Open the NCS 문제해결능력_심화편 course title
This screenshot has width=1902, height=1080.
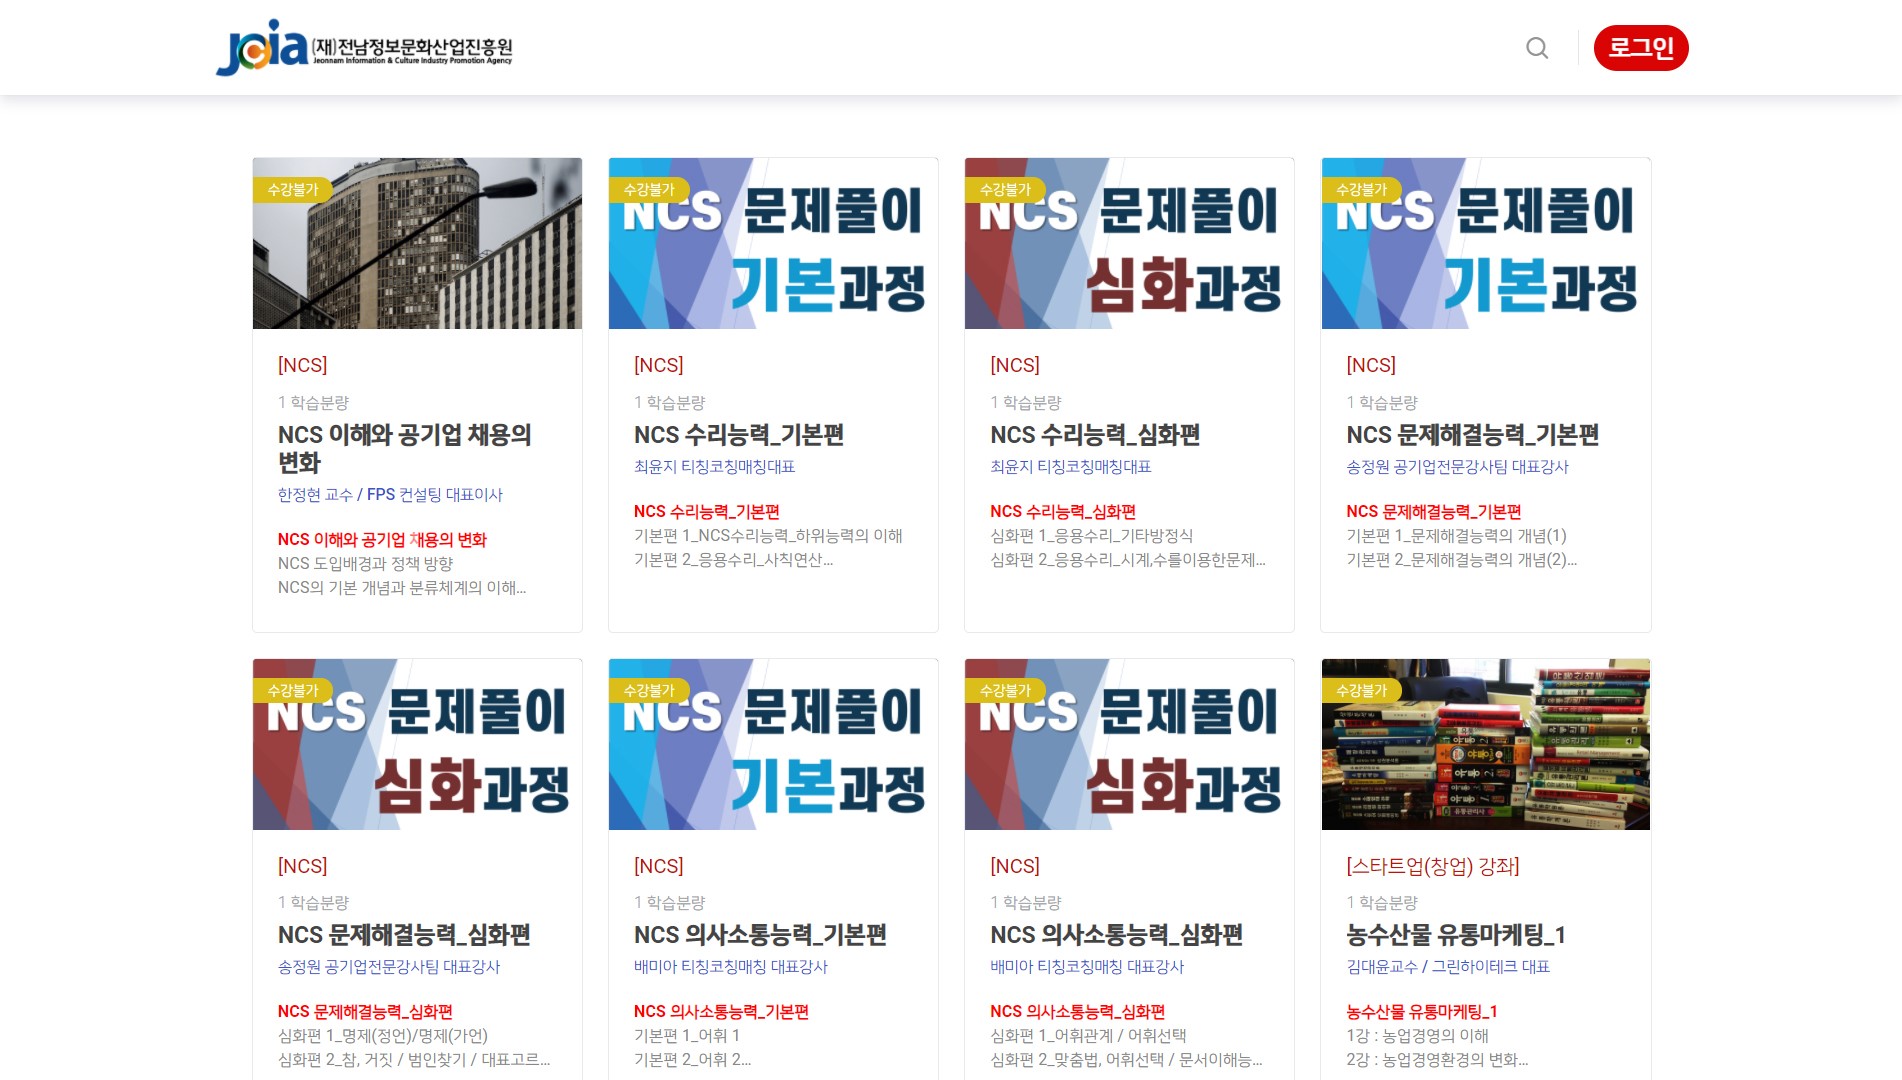404,935
